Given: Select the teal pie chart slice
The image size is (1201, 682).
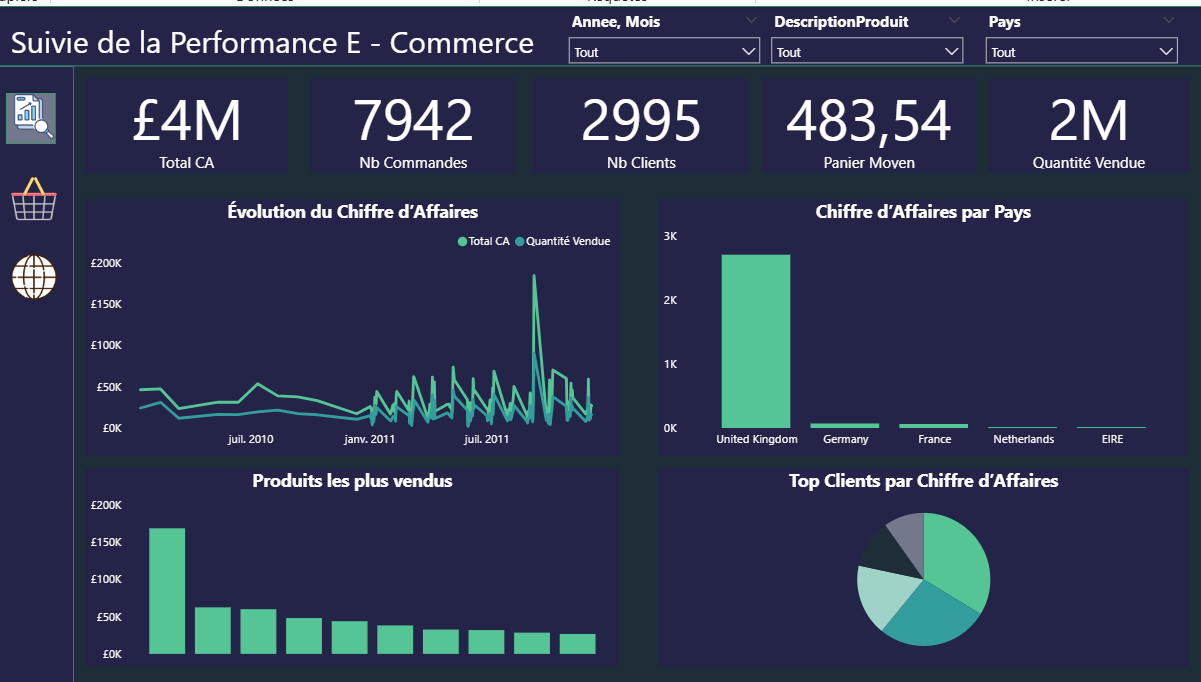Looking at the screenshot, I should point(930,615).
